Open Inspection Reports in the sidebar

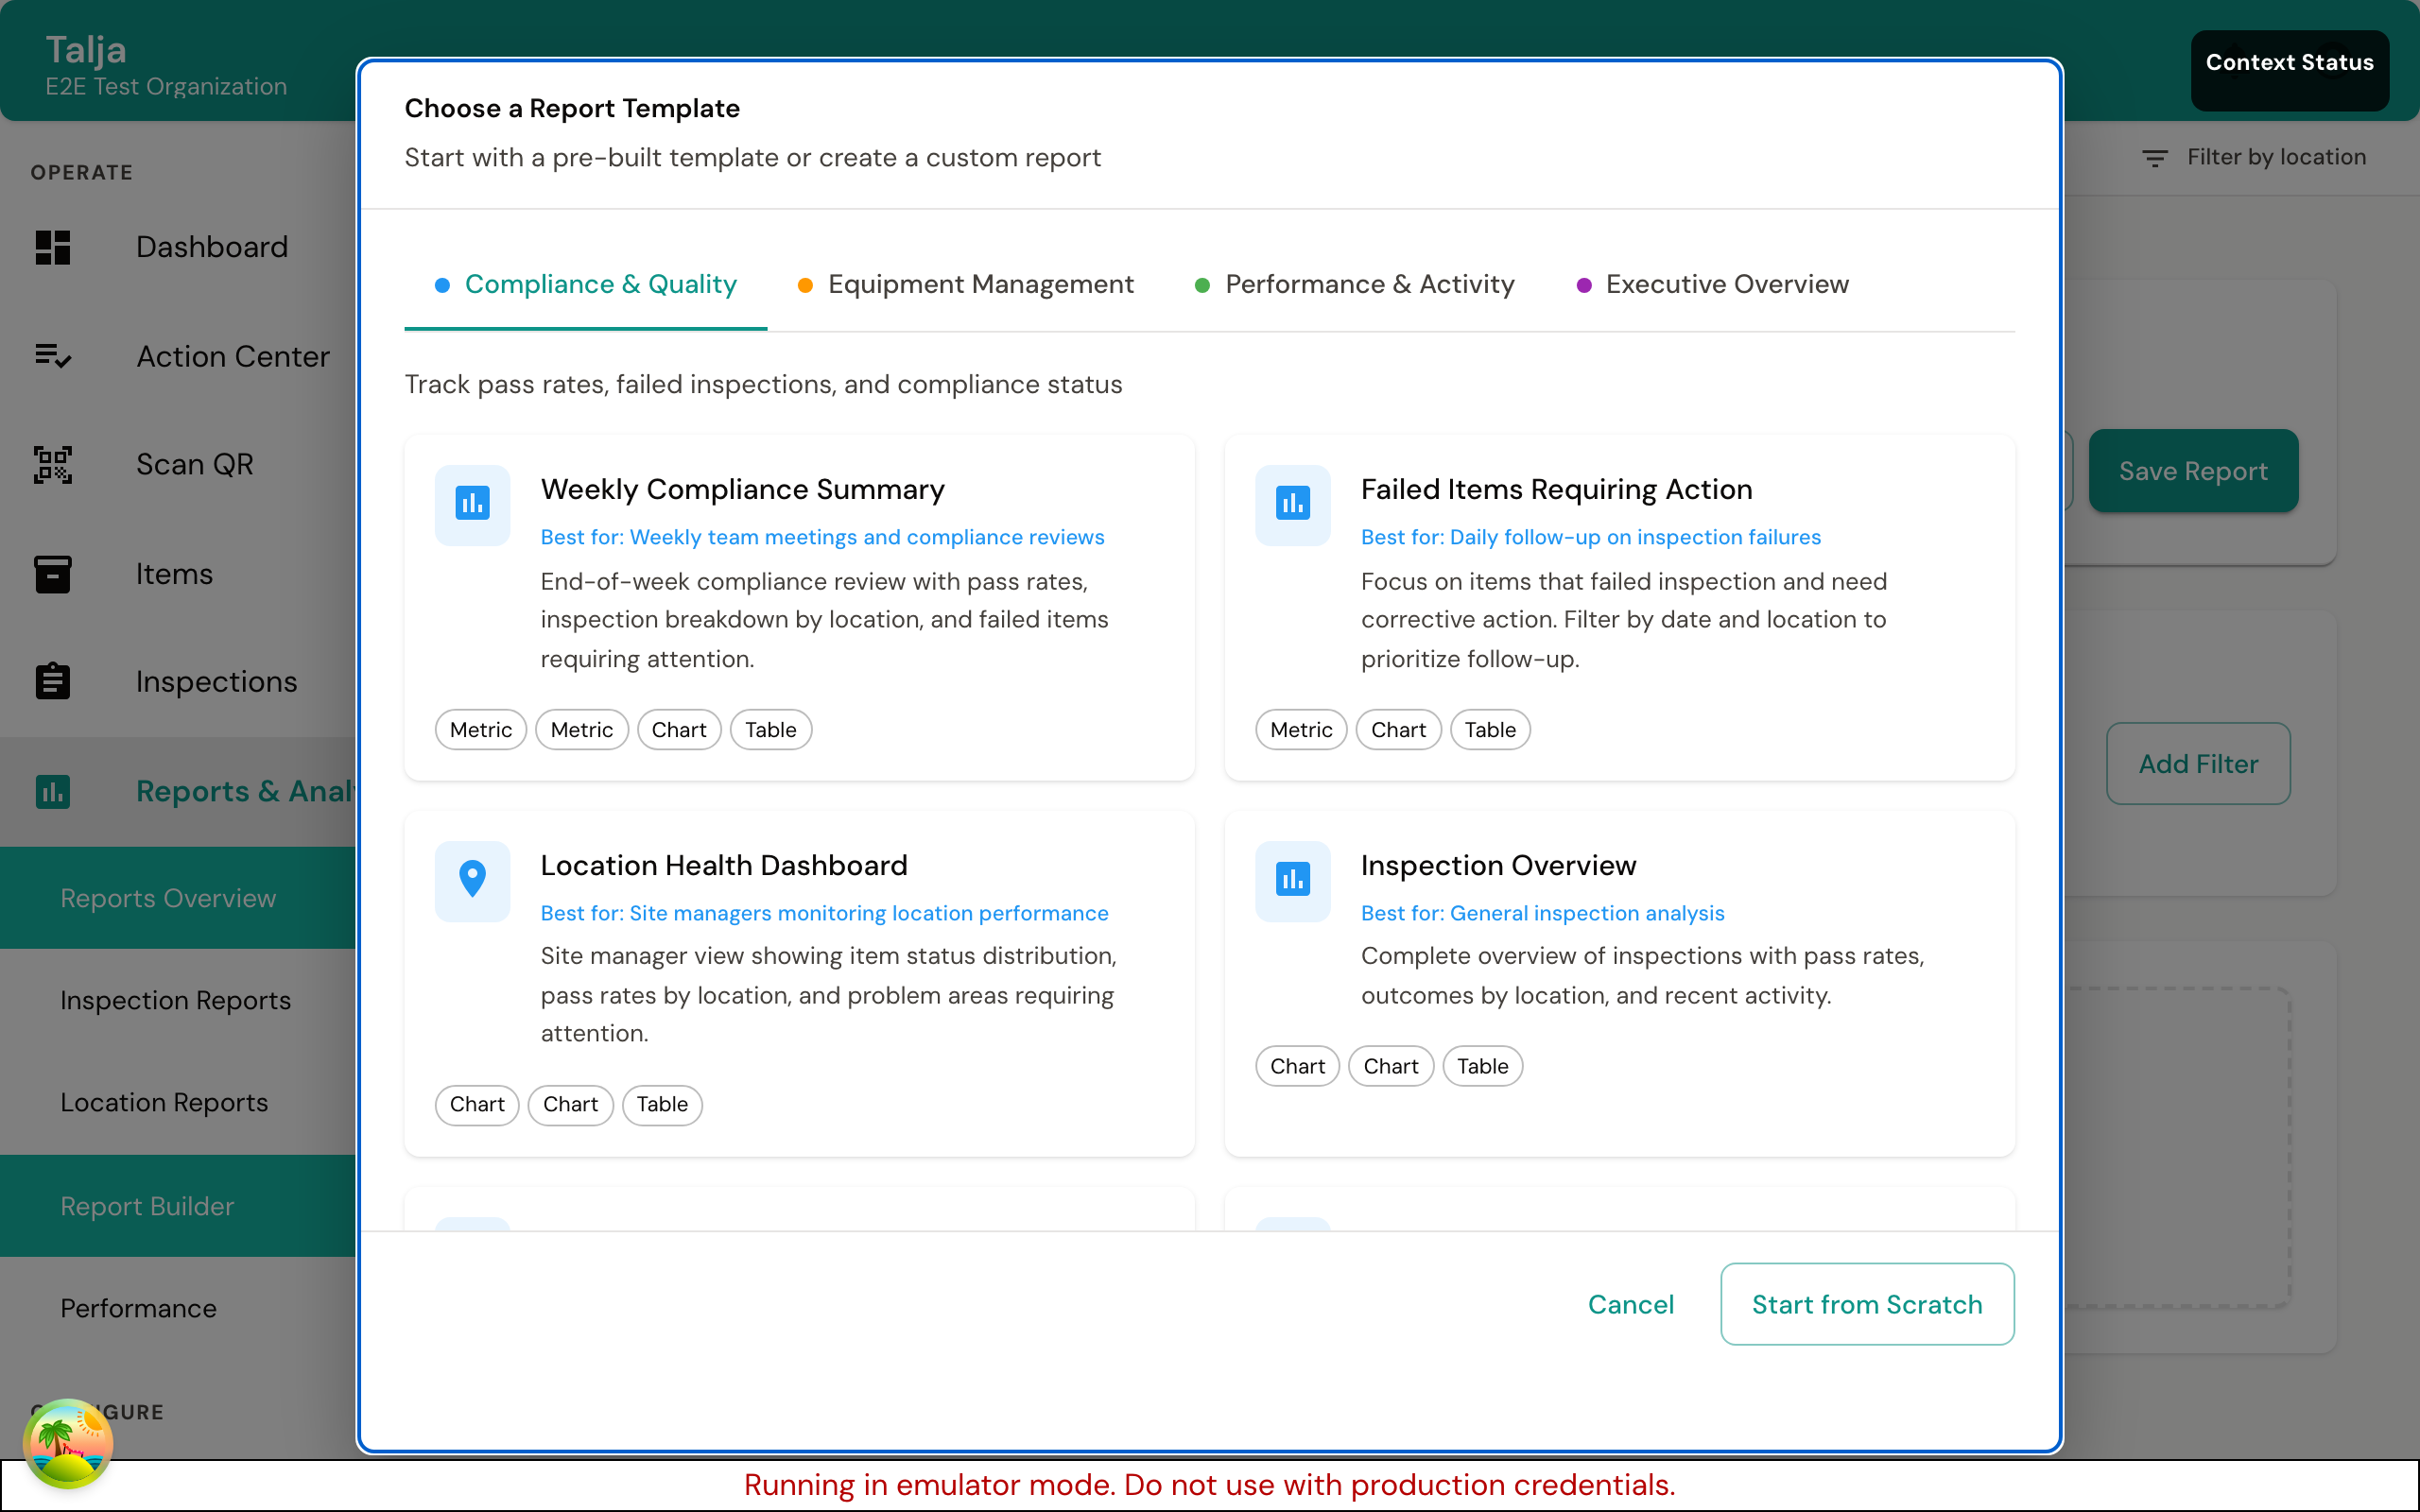(x=178, y=1000)
